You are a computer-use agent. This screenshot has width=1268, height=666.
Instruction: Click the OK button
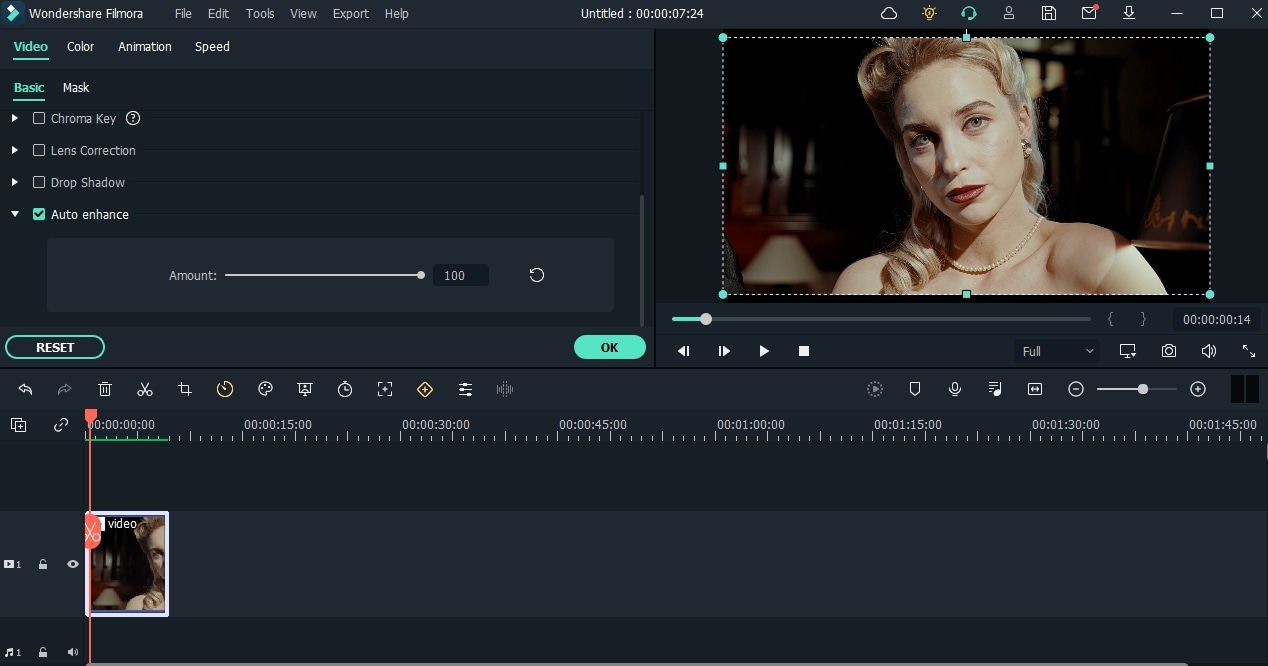(610, 347)
